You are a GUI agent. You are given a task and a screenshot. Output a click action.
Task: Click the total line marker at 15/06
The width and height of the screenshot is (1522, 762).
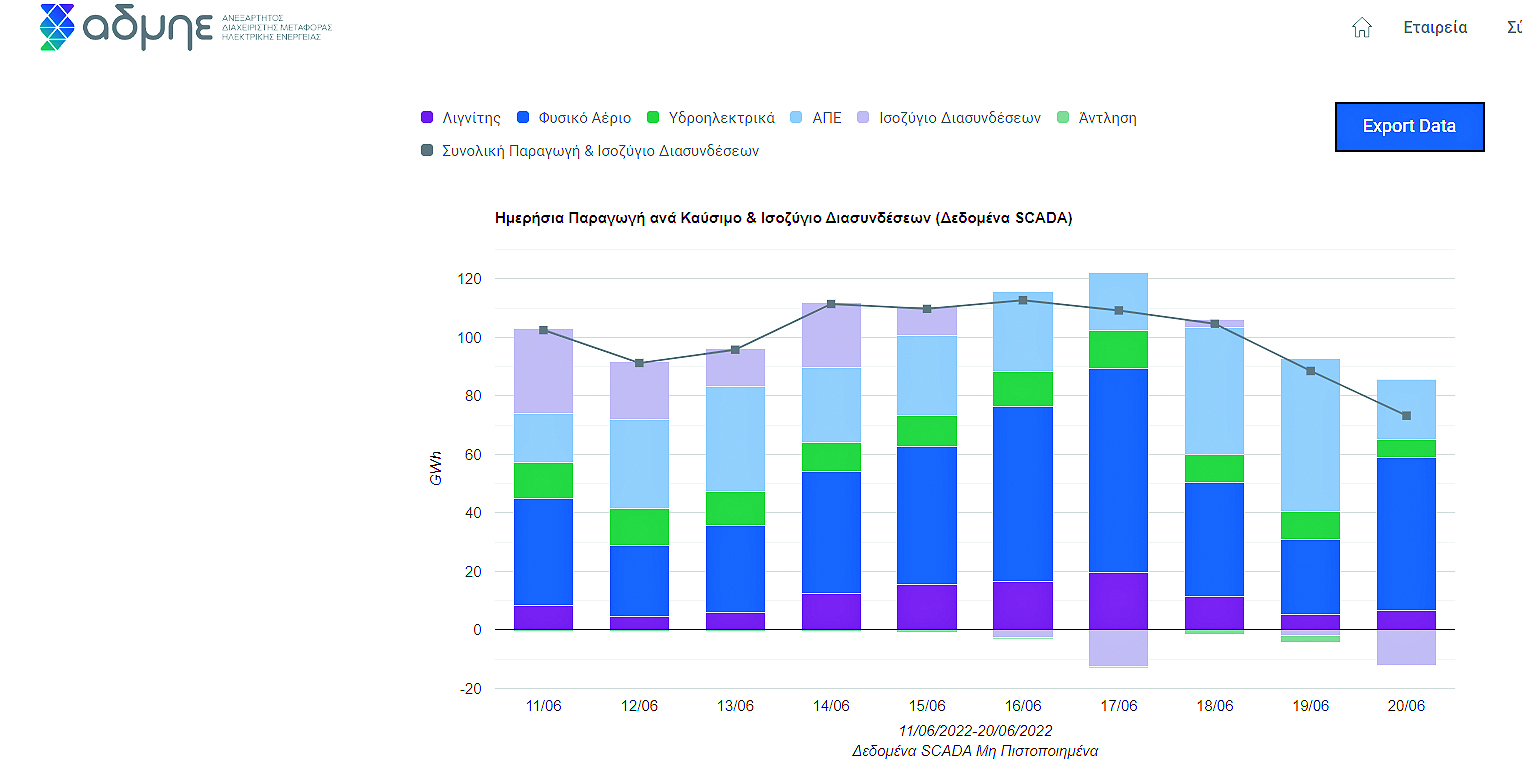[927, 309]
